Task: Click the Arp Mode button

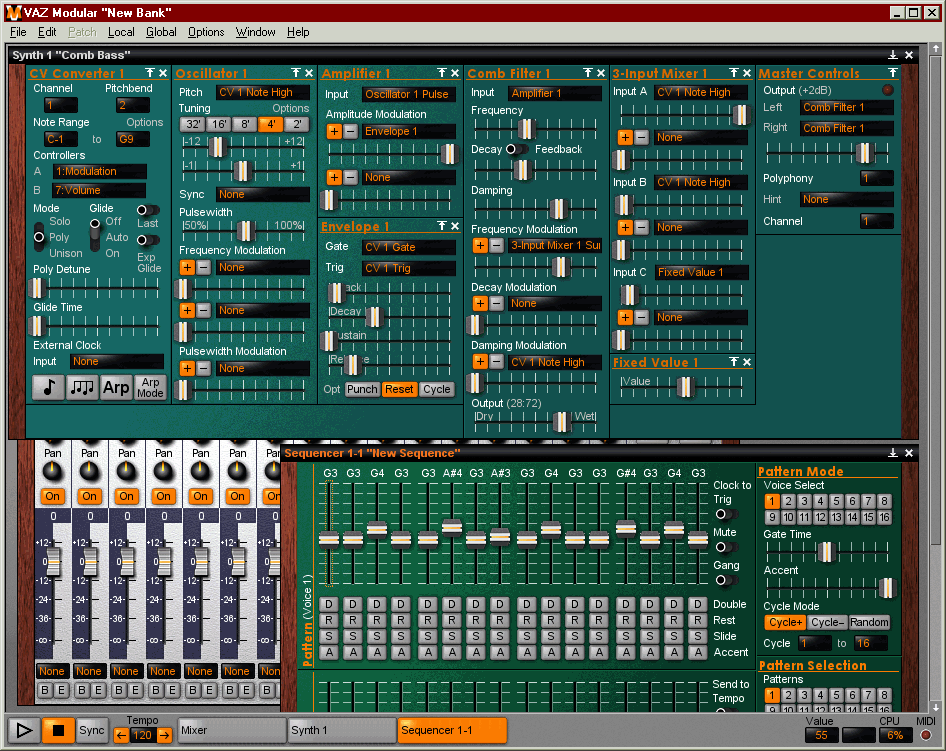Action: point(150,387)
